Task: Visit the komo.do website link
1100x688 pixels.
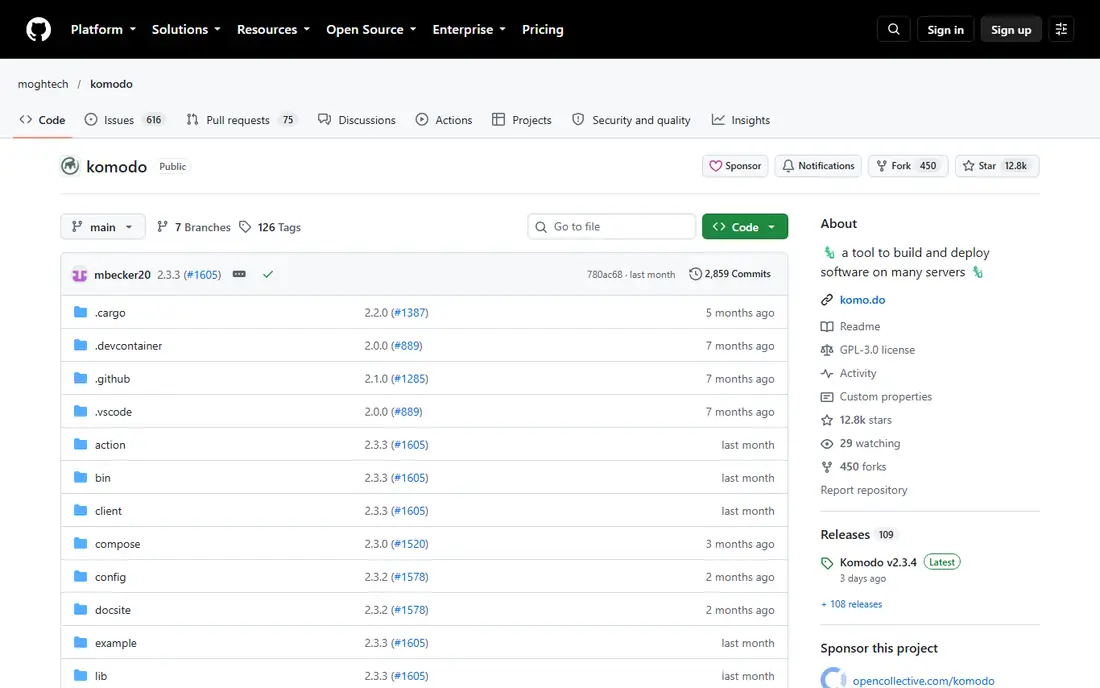Action: [862, 299]
